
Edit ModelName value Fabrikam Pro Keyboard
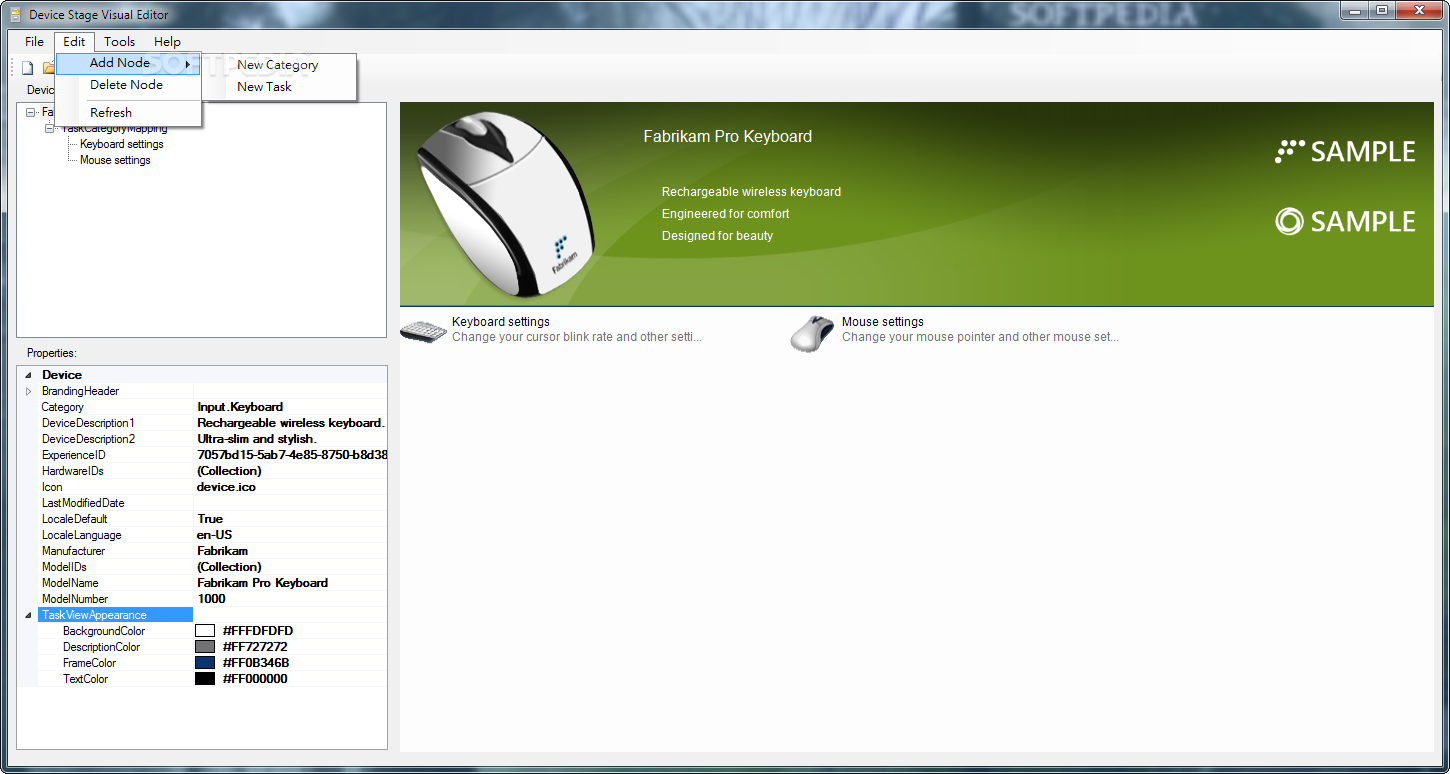tap(291, 583)
